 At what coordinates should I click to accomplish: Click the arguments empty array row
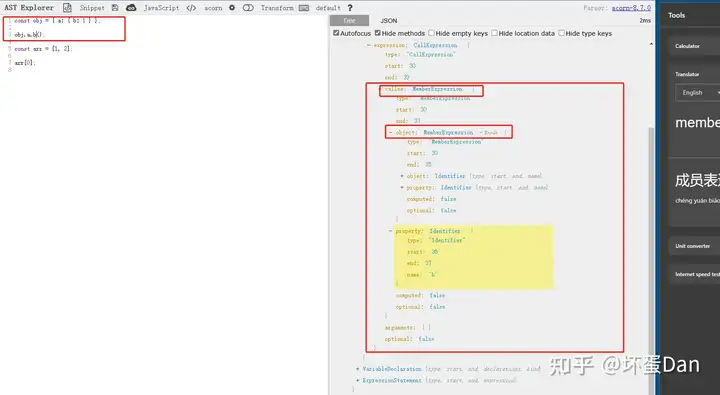[408, 327]
